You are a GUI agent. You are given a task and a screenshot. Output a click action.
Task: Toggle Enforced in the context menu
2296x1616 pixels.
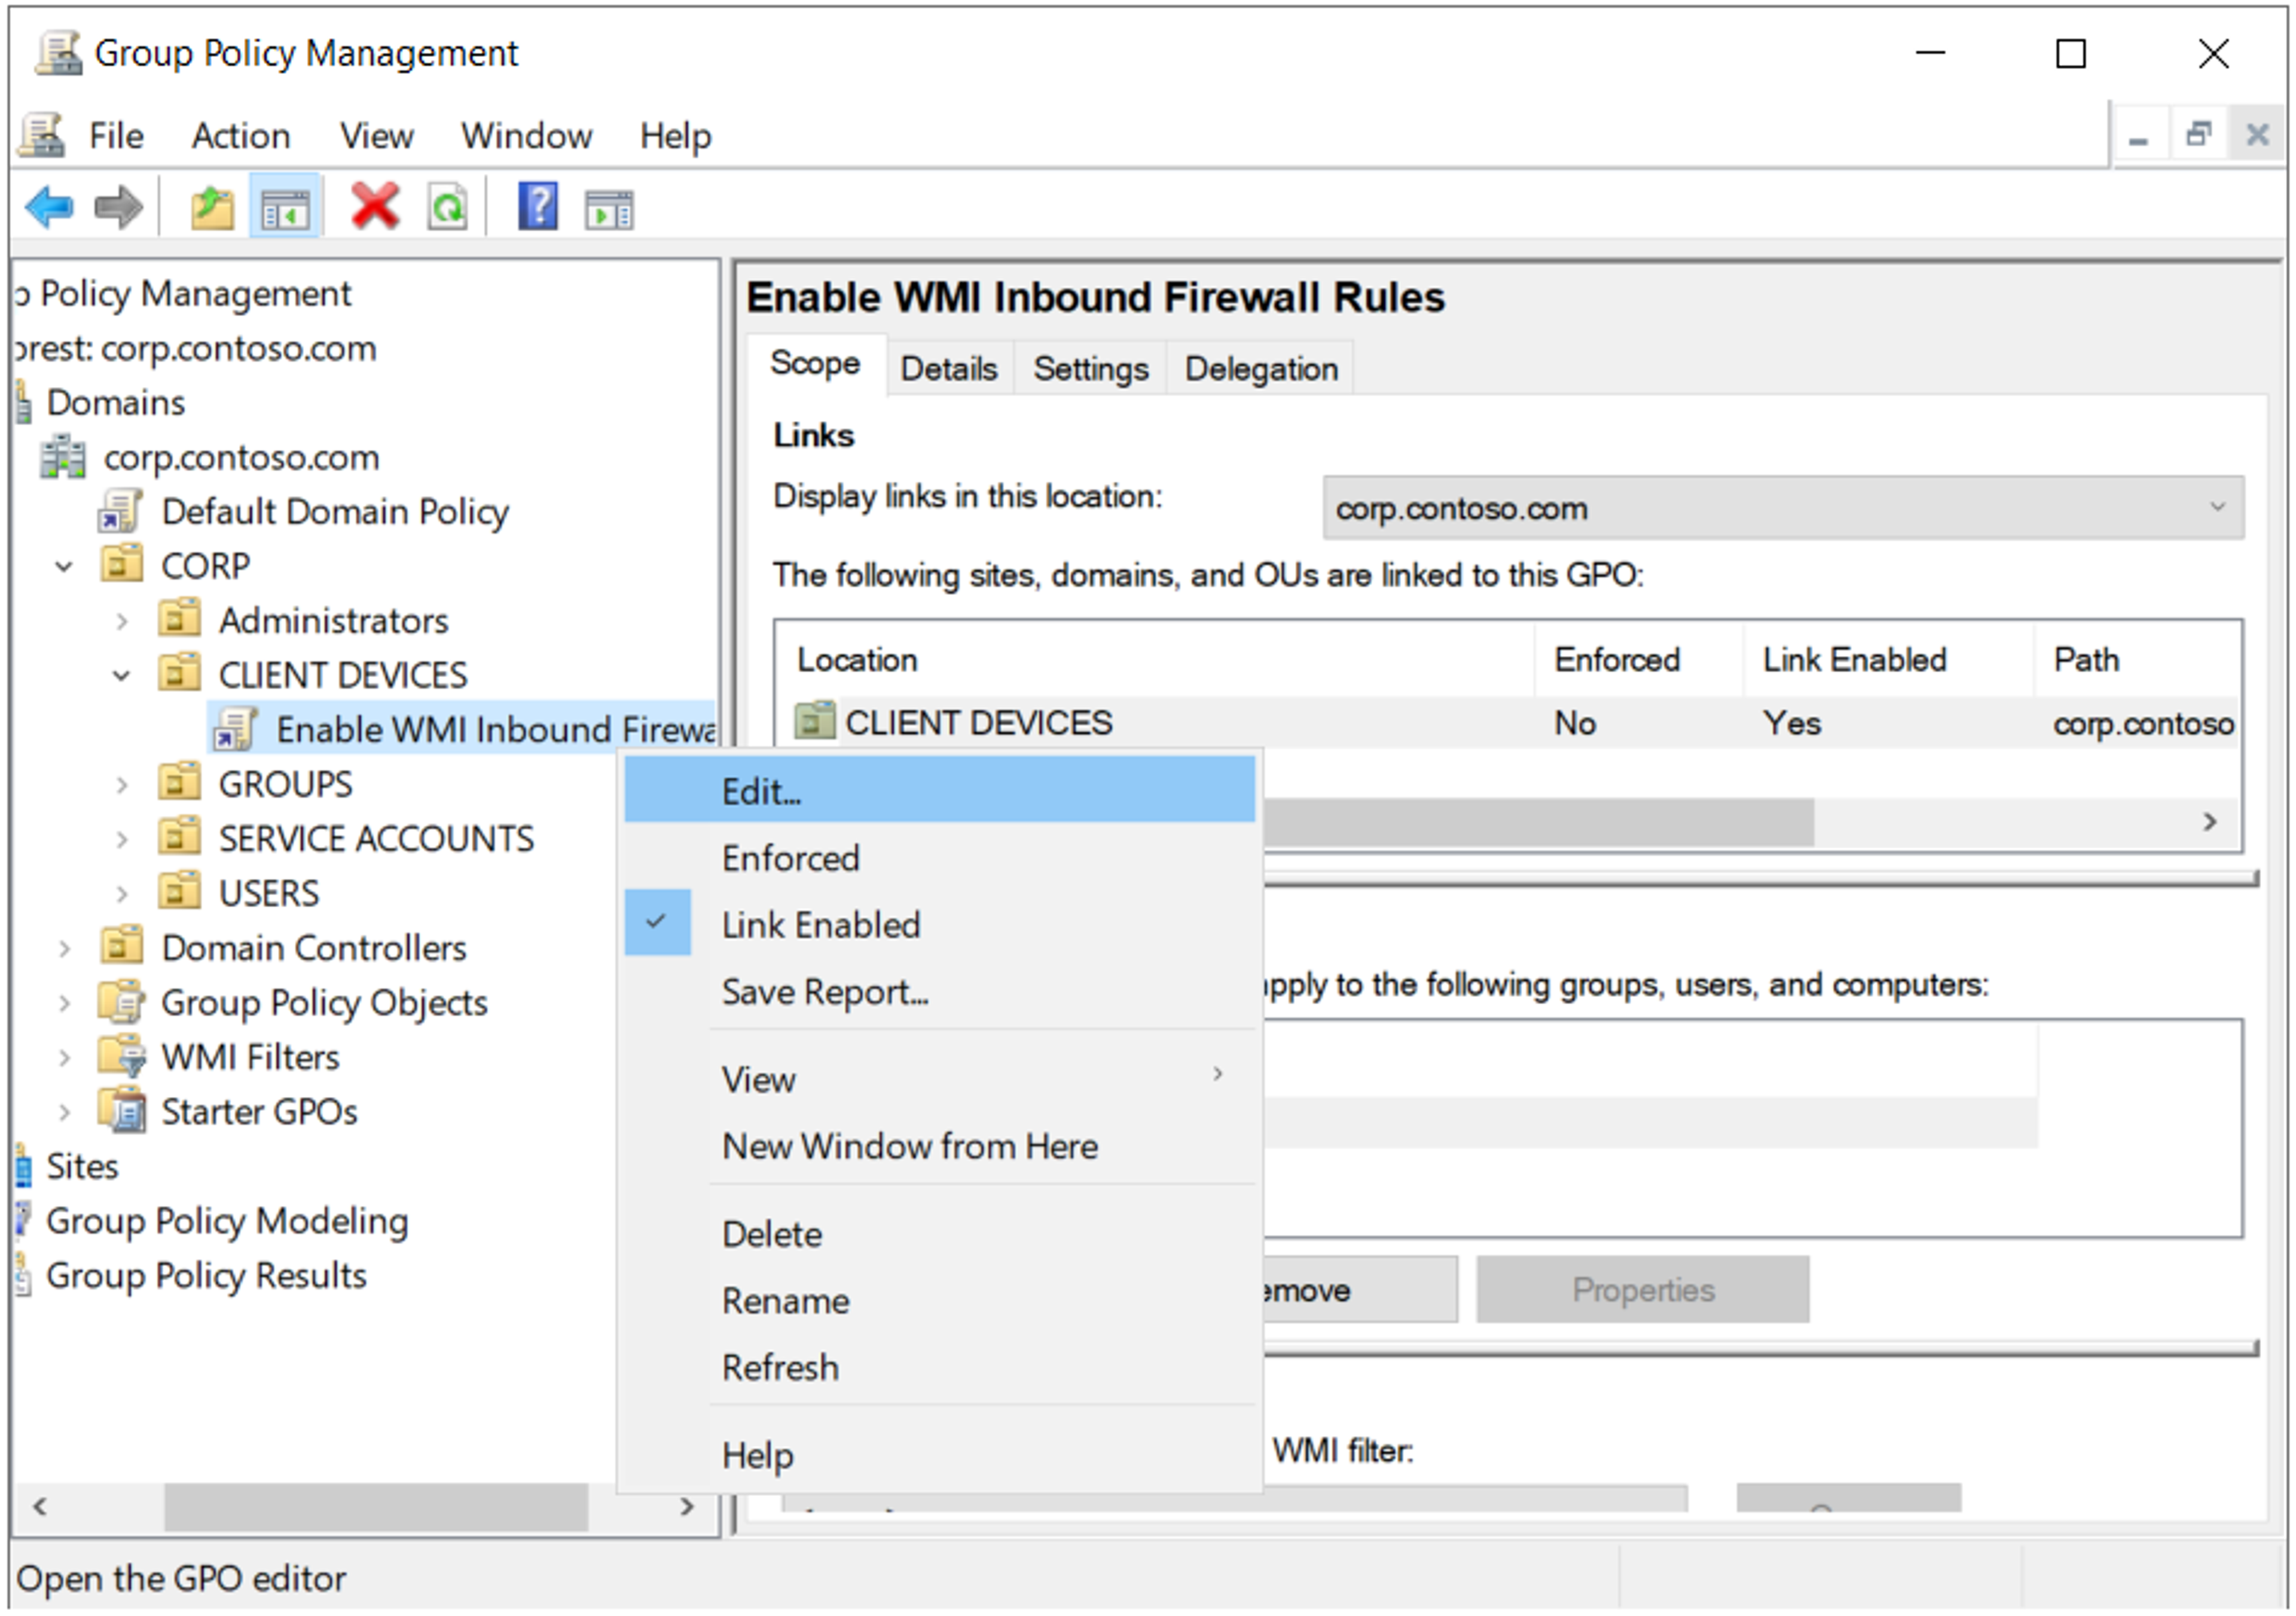(x=940, y=858)
